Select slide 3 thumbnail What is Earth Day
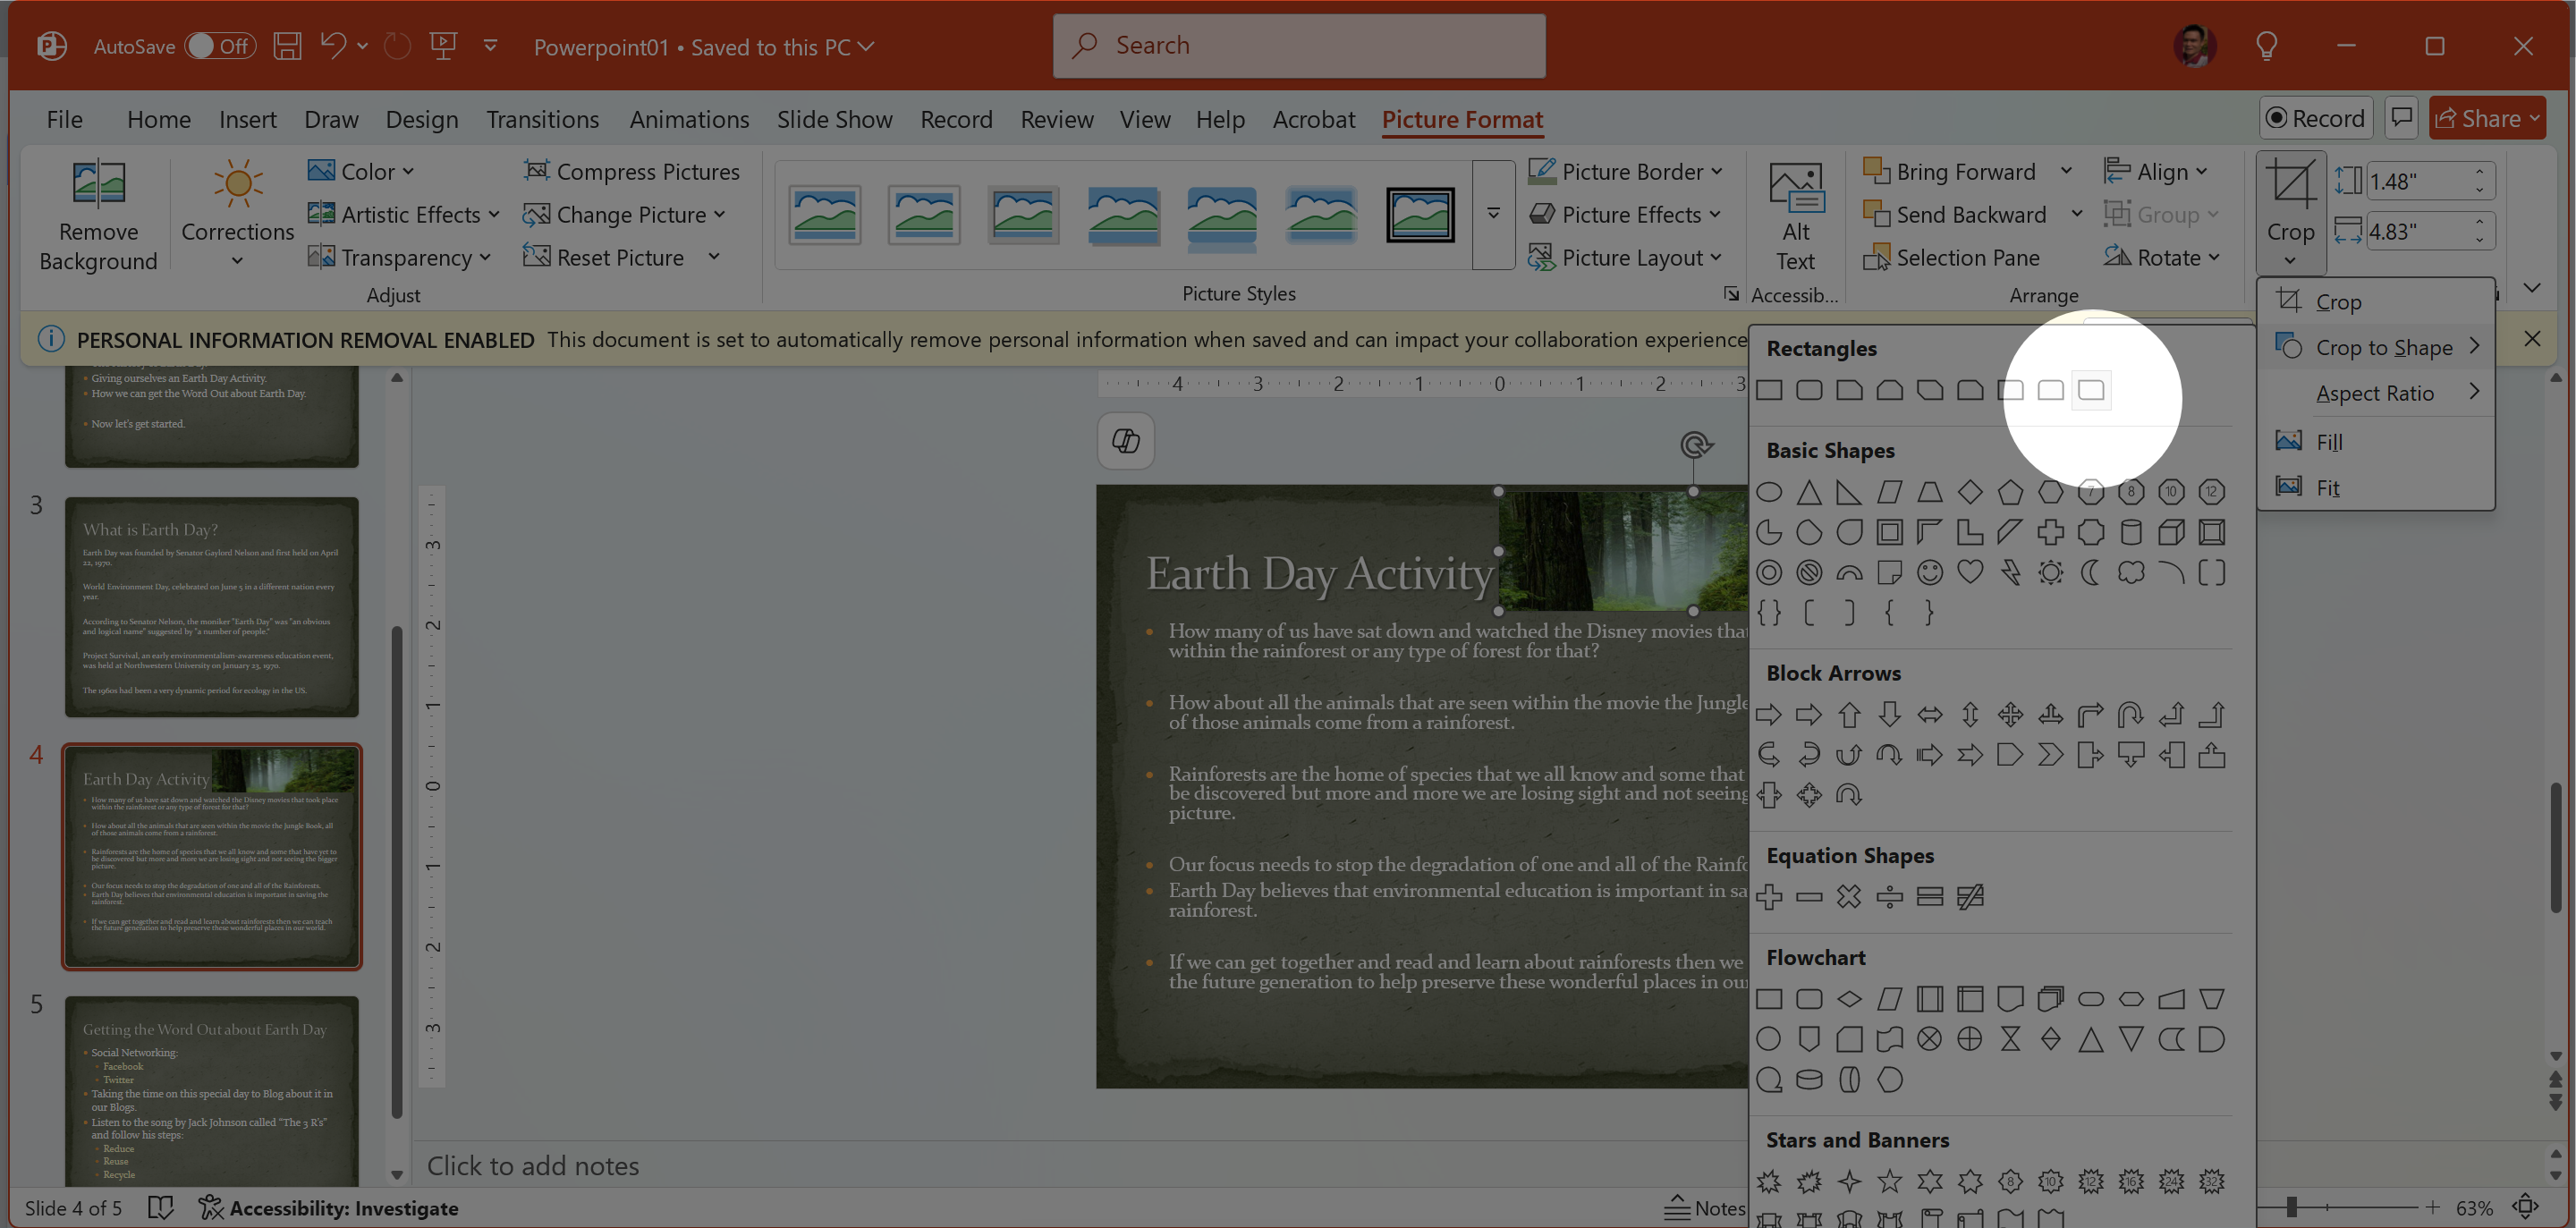The image size is (2576, 1228). point(211,607)
